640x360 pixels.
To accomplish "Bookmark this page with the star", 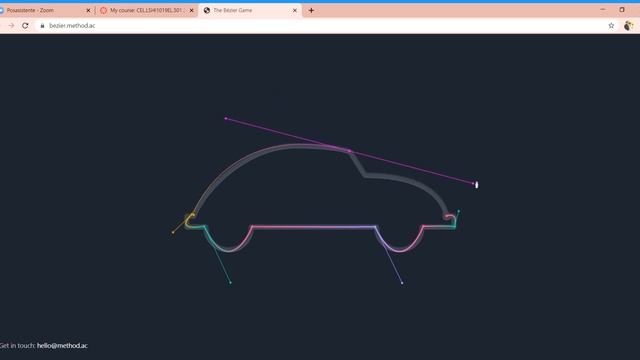I will click(611, 26).
